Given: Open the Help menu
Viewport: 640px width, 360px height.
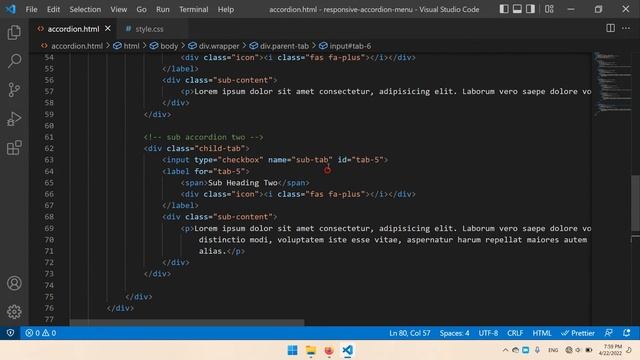Looking at the screenshot, I should pyautogui.click(x=226, y=9).
